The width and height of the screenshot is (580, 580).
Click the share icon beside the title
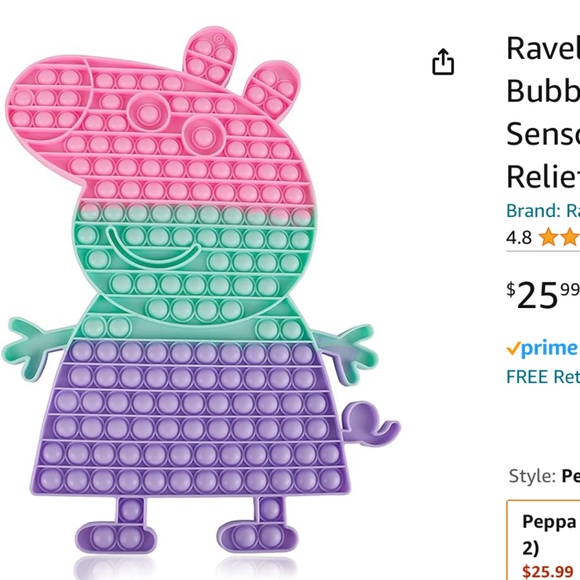tap(443, 62)
